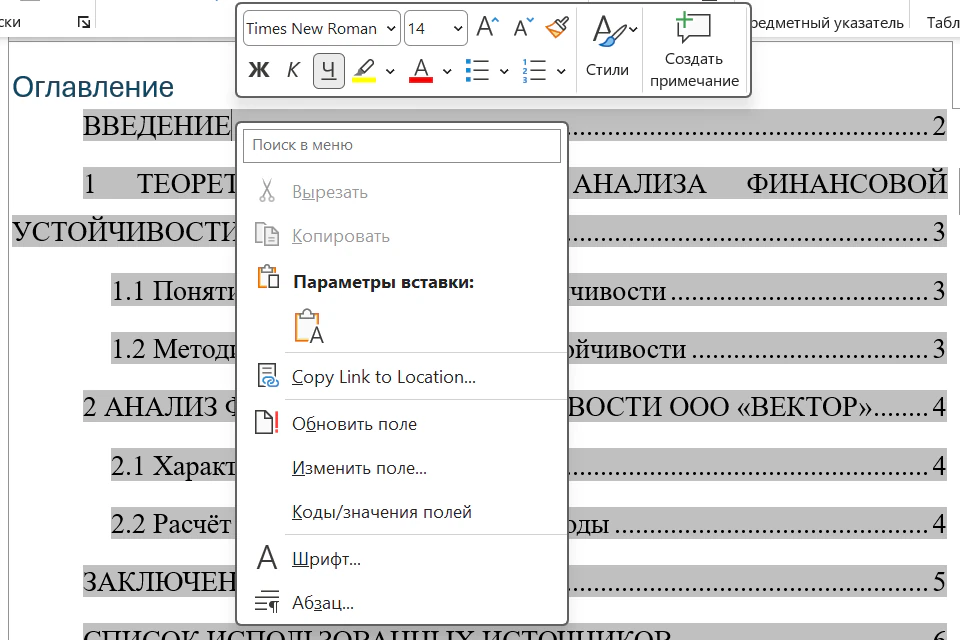Image resolution: width=960 pixels, height=640 pixels.
Task: Select the Format Painter brush
Action: click(557, 28)
